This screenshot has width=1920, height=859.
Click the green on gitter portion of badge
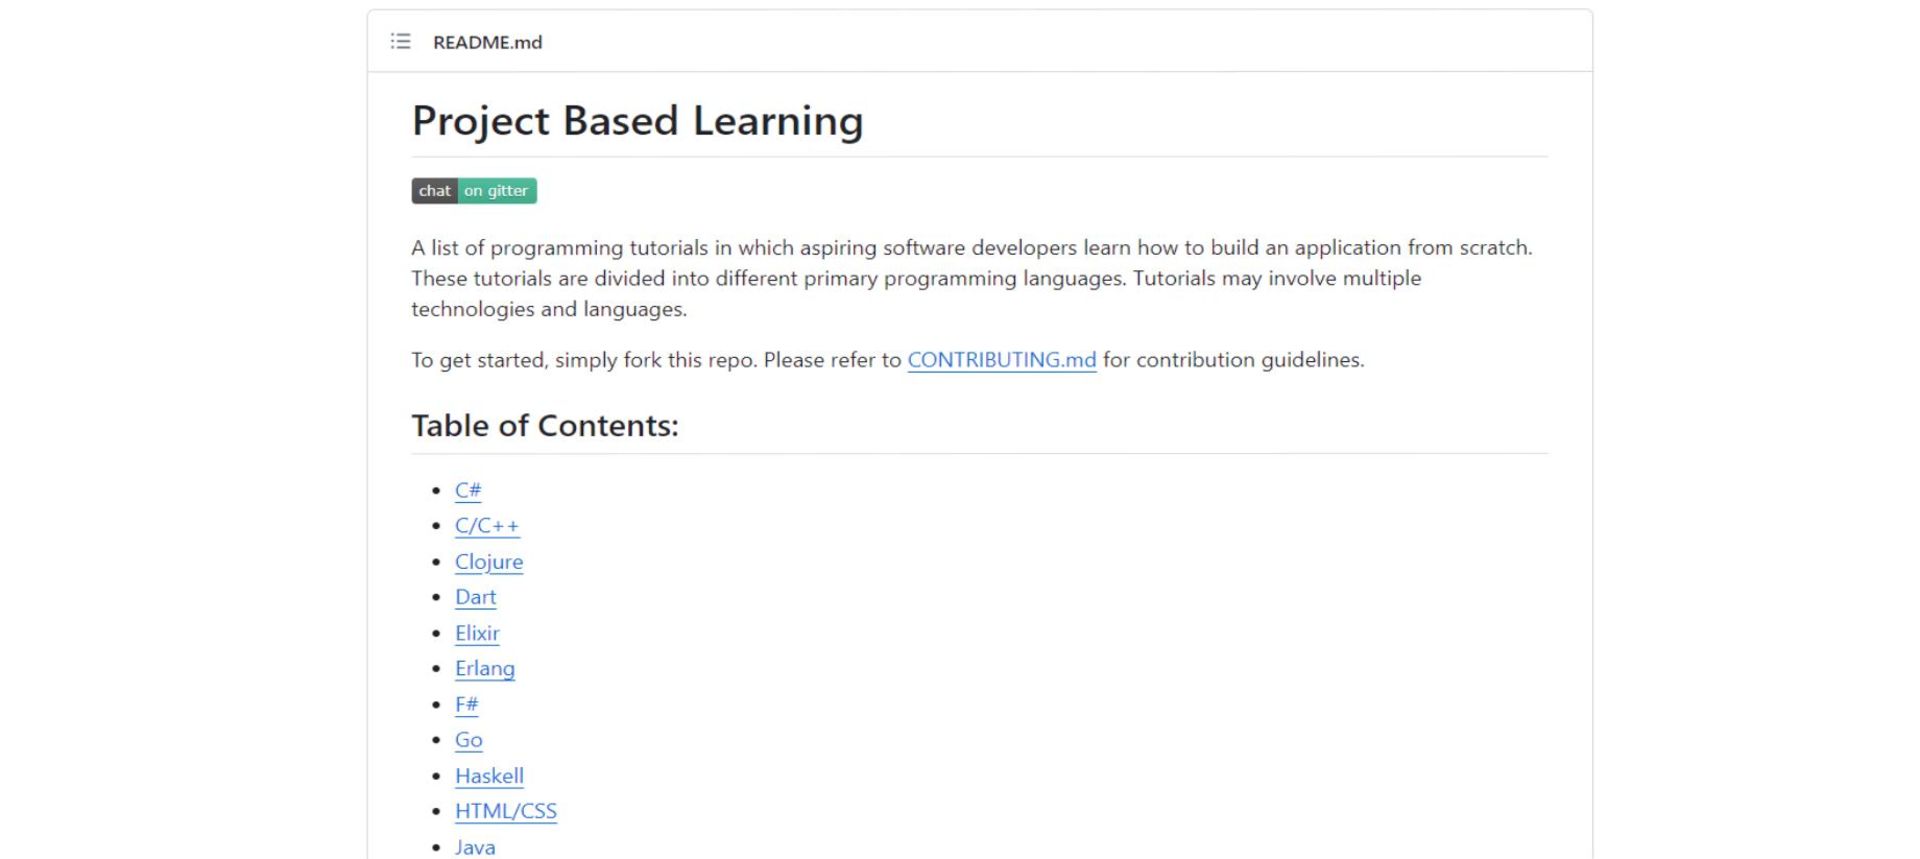[497, 191]
